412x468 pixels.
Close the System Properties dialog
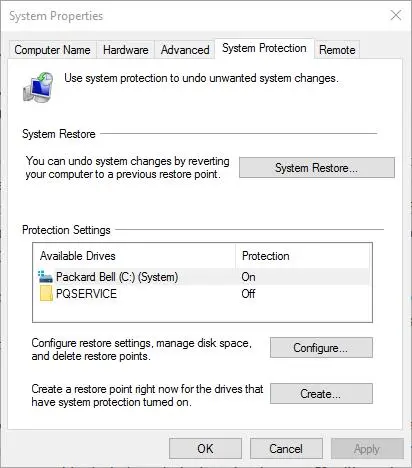tap(396, 15)
